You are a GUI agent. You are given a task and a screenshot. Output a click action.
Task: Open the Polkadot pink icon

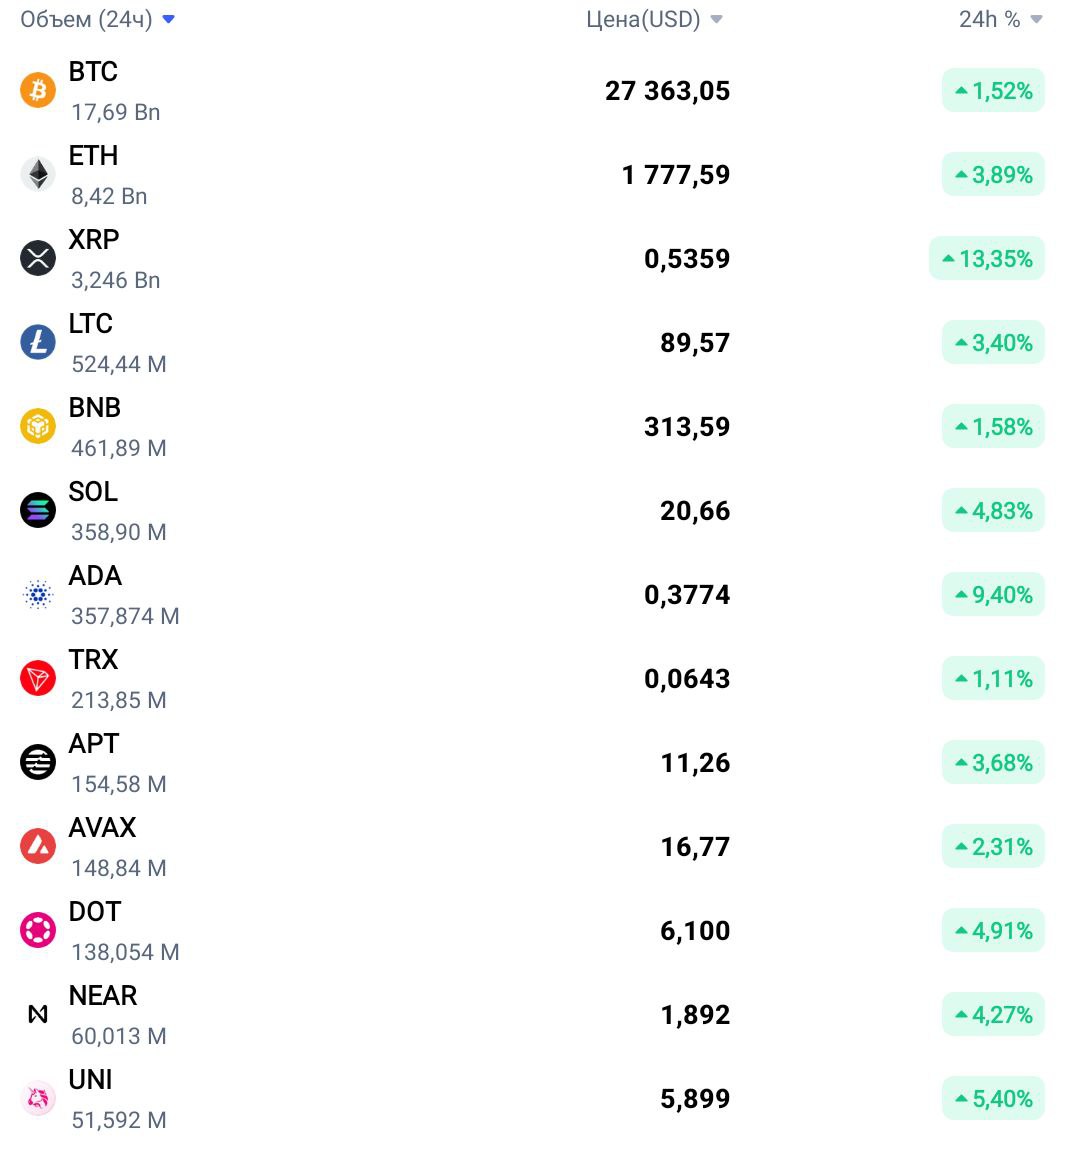38,931
